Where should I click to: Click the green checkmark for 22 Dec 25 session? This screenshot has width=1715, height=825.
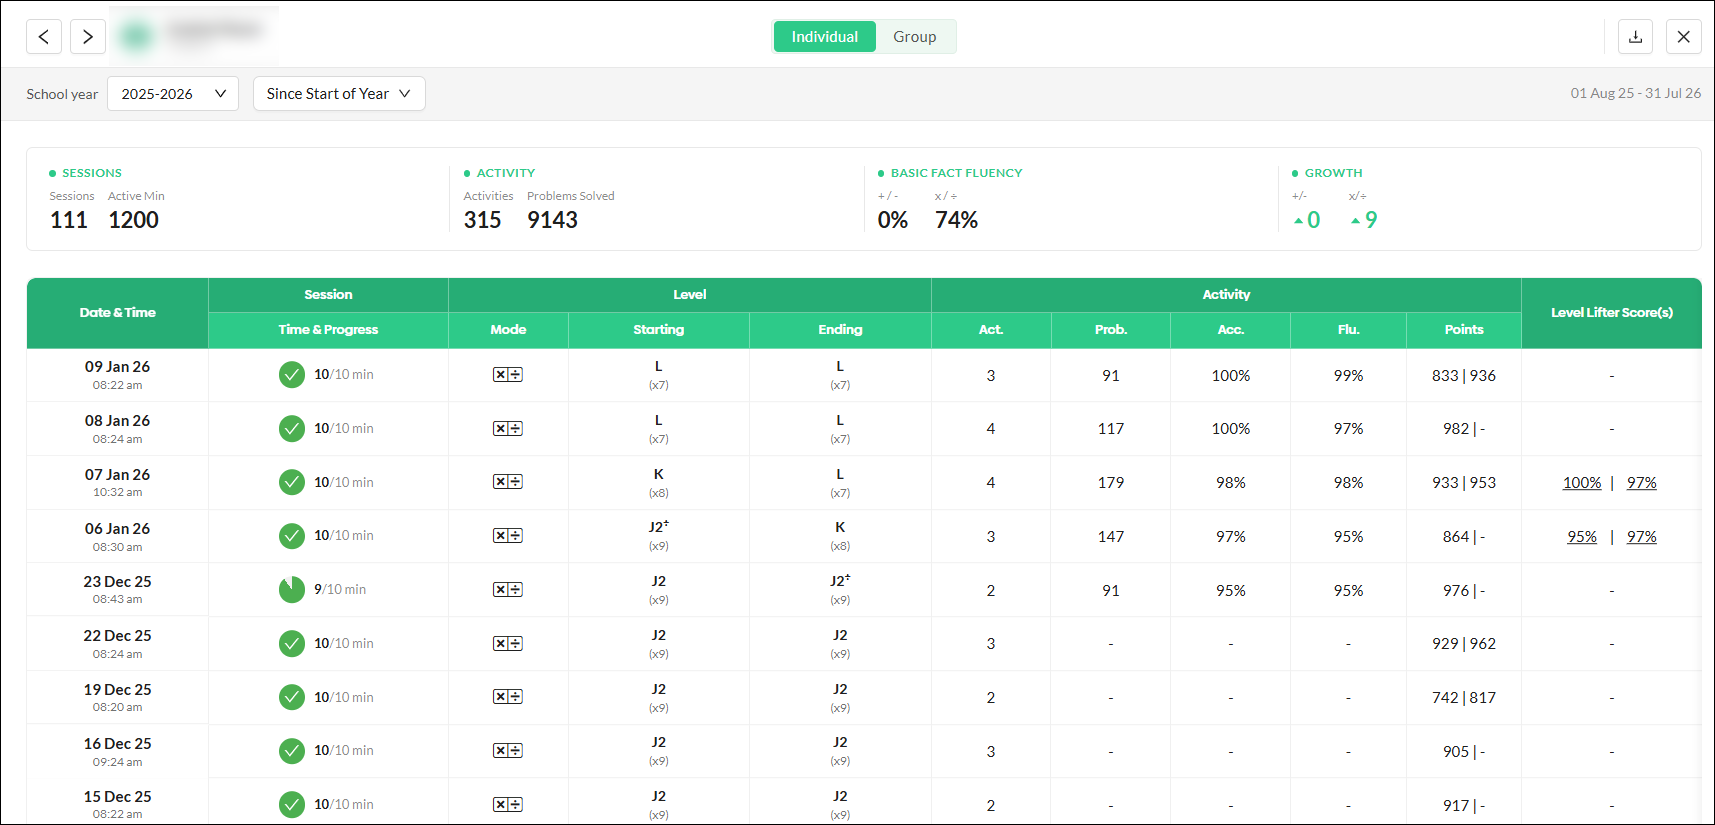tap(291, 644)
